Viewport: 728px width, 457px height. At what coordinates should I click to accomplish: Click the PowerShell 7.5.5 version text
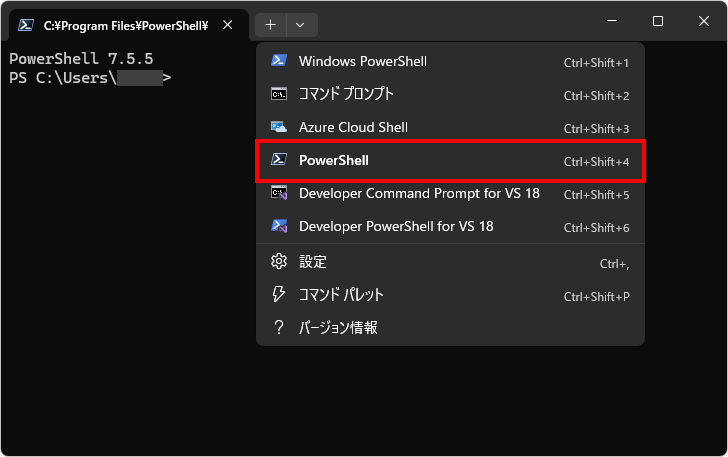(81, 59)
